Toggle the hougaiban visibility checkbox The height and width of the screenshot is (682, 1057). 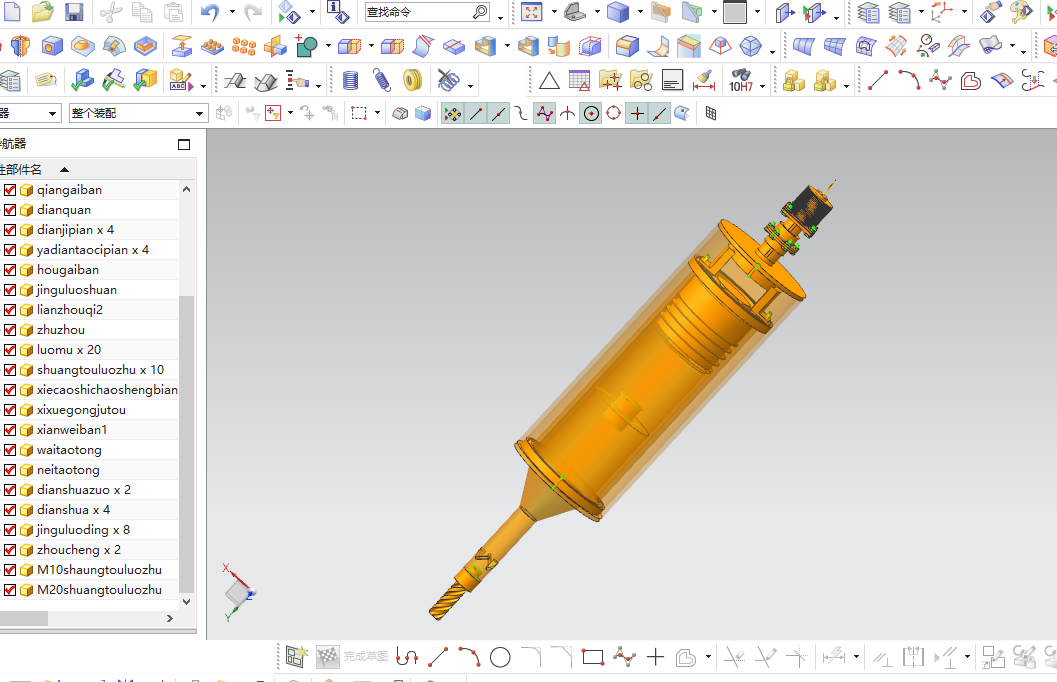coord(10,270)
